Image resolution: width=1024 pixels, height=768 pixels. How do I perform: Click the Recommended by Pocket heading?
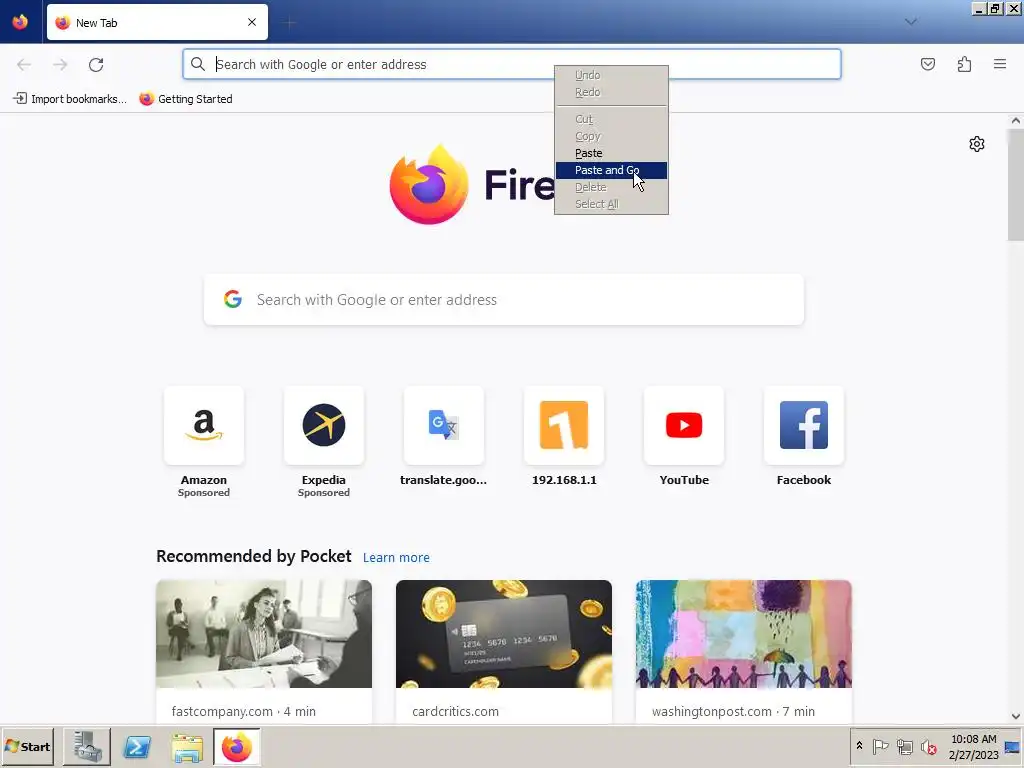coord(253,556)
